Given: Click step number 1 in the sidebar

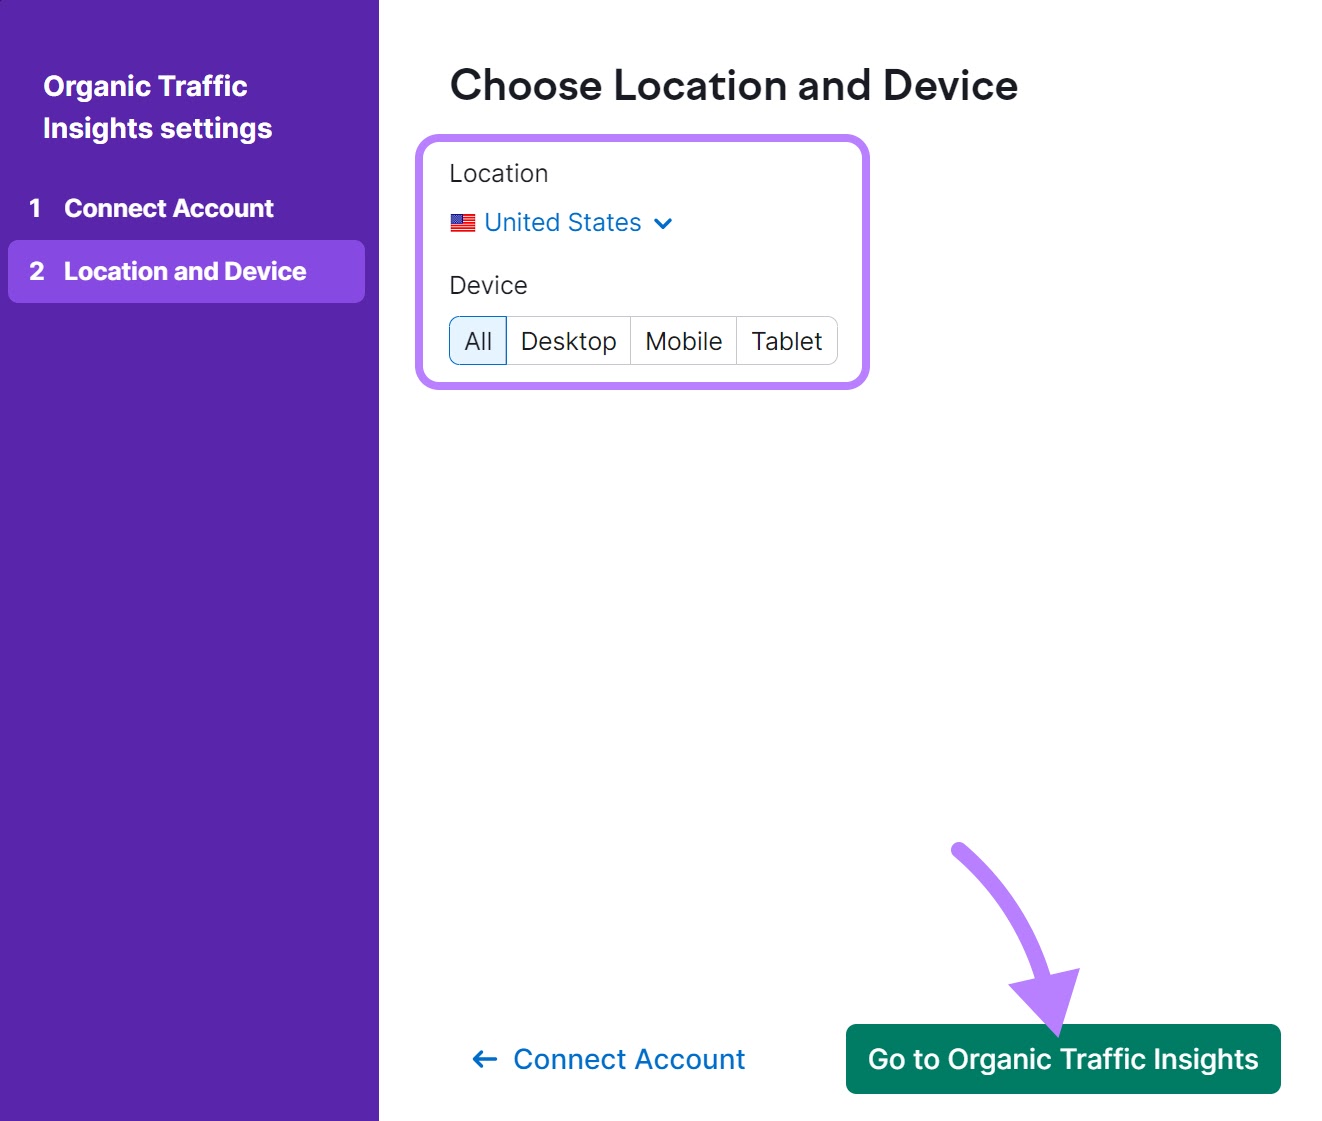Looking at the screenshot, I should pyautogui.click(x=36, y=208).
